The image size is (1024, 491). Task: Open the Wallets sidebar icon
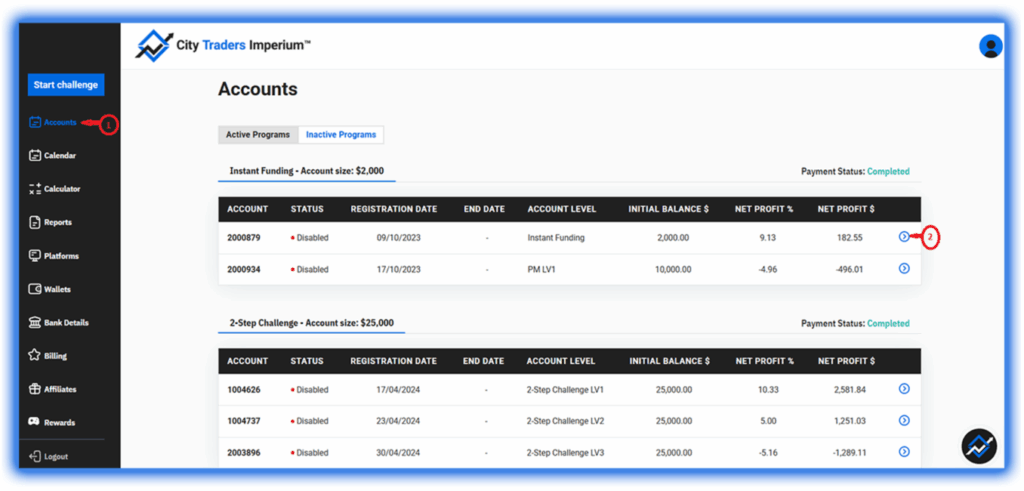point(35,289)
